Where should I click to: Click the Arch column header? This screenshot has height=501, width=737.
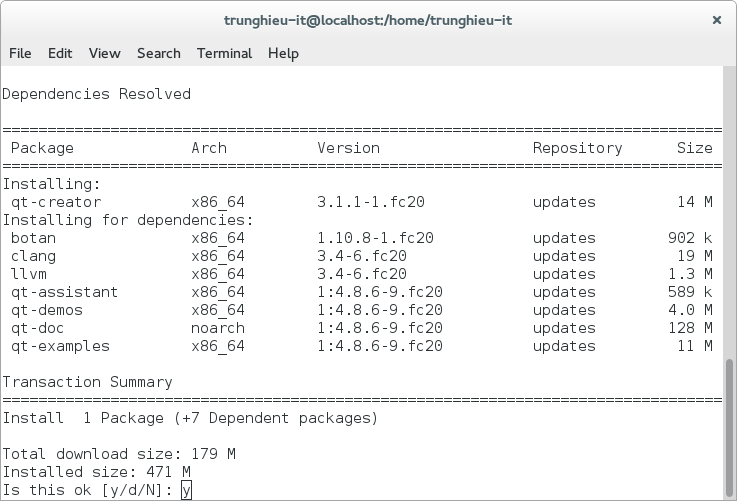[209, 148]
